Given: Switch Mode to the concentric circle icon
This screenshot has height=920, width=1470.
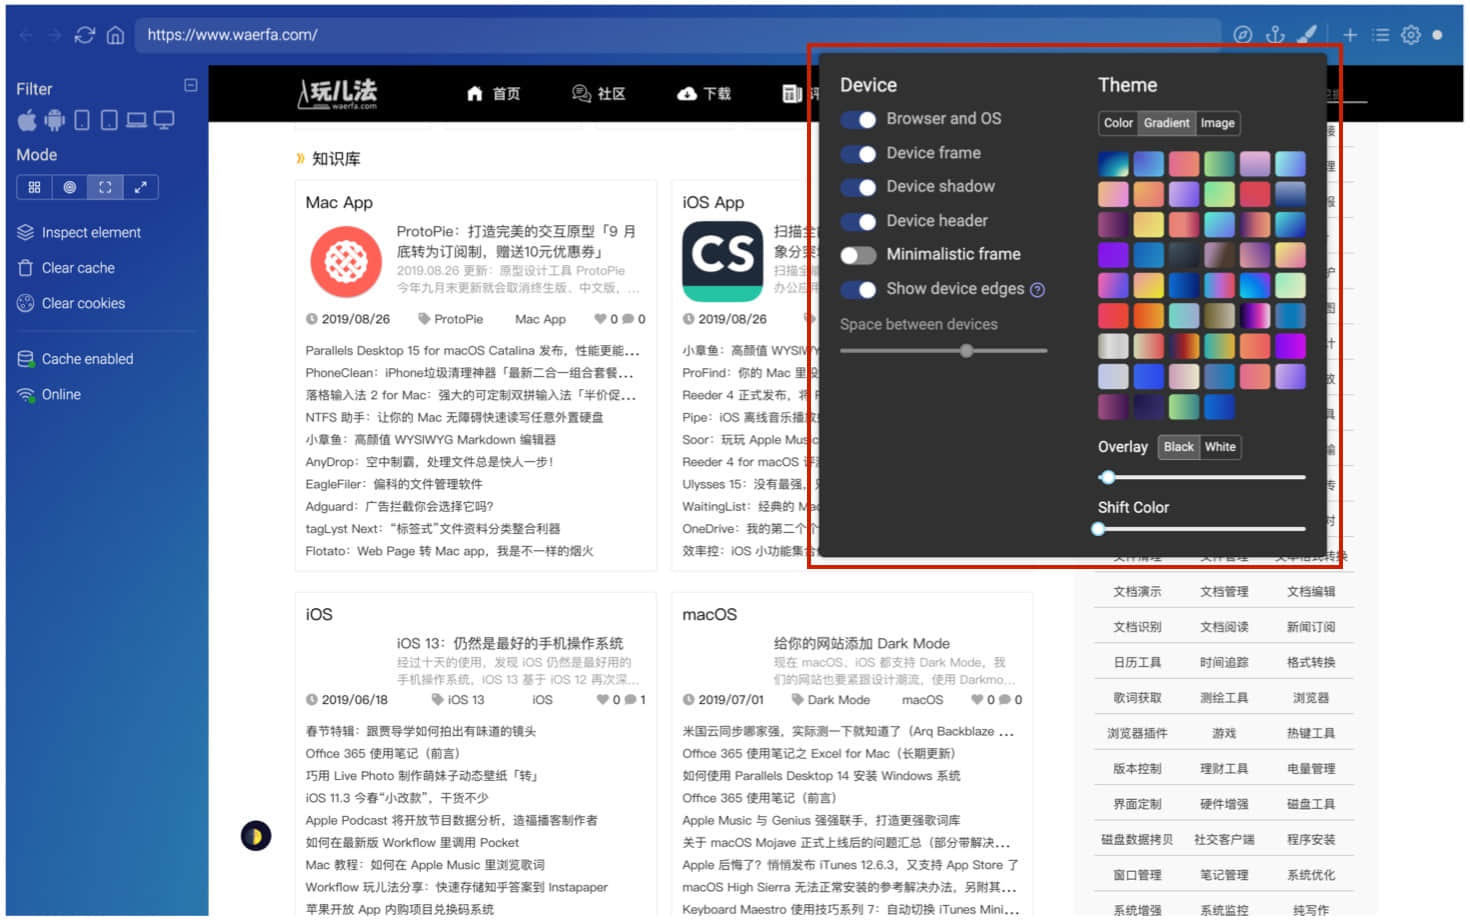Looking at the screenshot, I should coord(69,187).
